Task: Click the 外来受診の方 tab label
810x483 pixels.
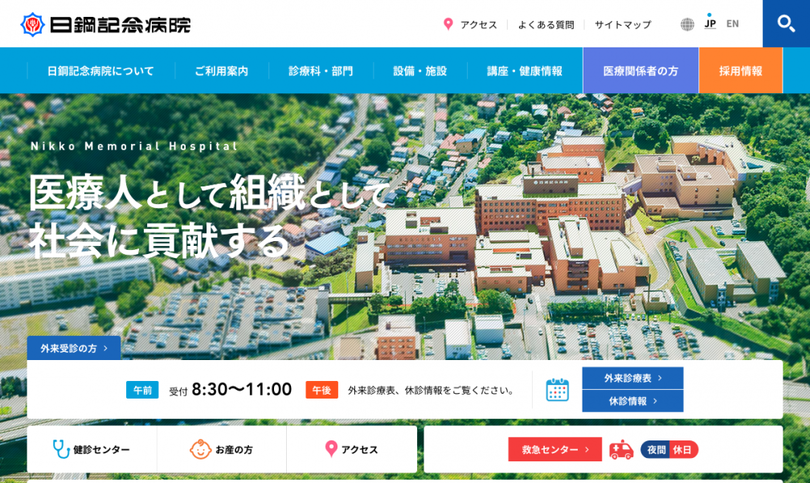Action: click(x=74, y=348)
